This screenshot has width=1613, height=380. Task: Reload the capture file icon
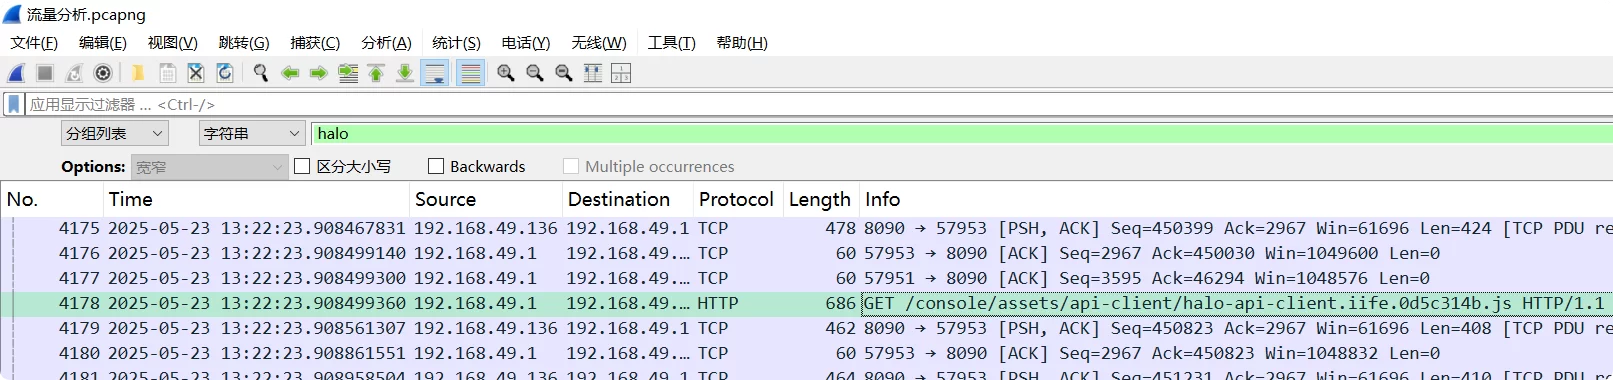pyautogui.click(x=225, y=73)
